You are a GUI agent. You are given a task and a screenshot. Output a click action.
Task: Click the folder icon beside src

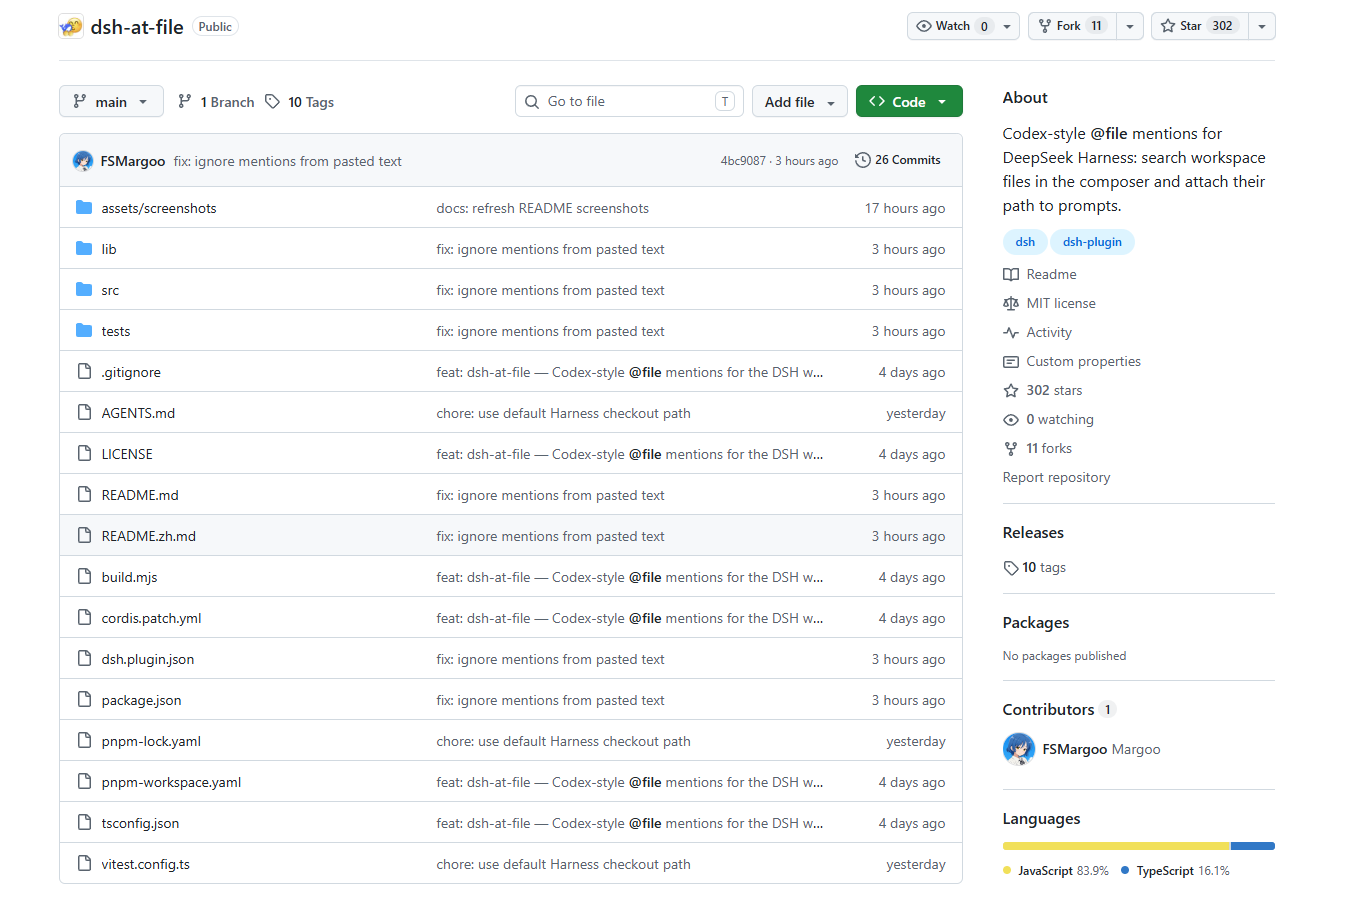tap(84, 290)
